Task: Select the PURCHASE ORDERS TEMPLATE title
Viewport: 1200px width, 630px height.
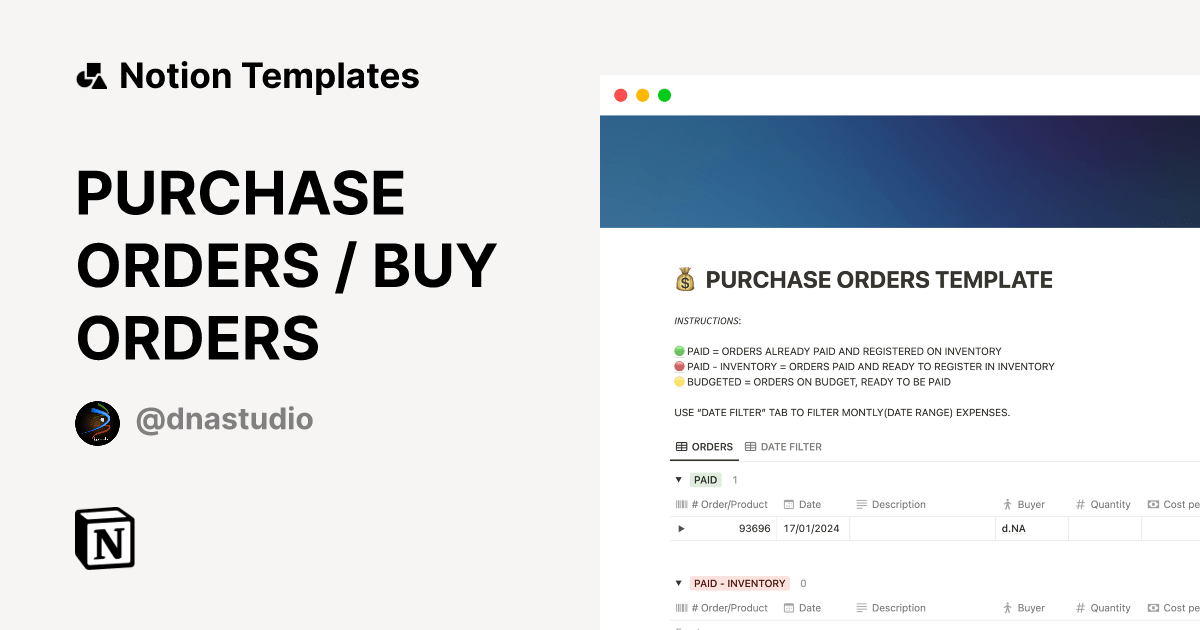Action: 879,280
